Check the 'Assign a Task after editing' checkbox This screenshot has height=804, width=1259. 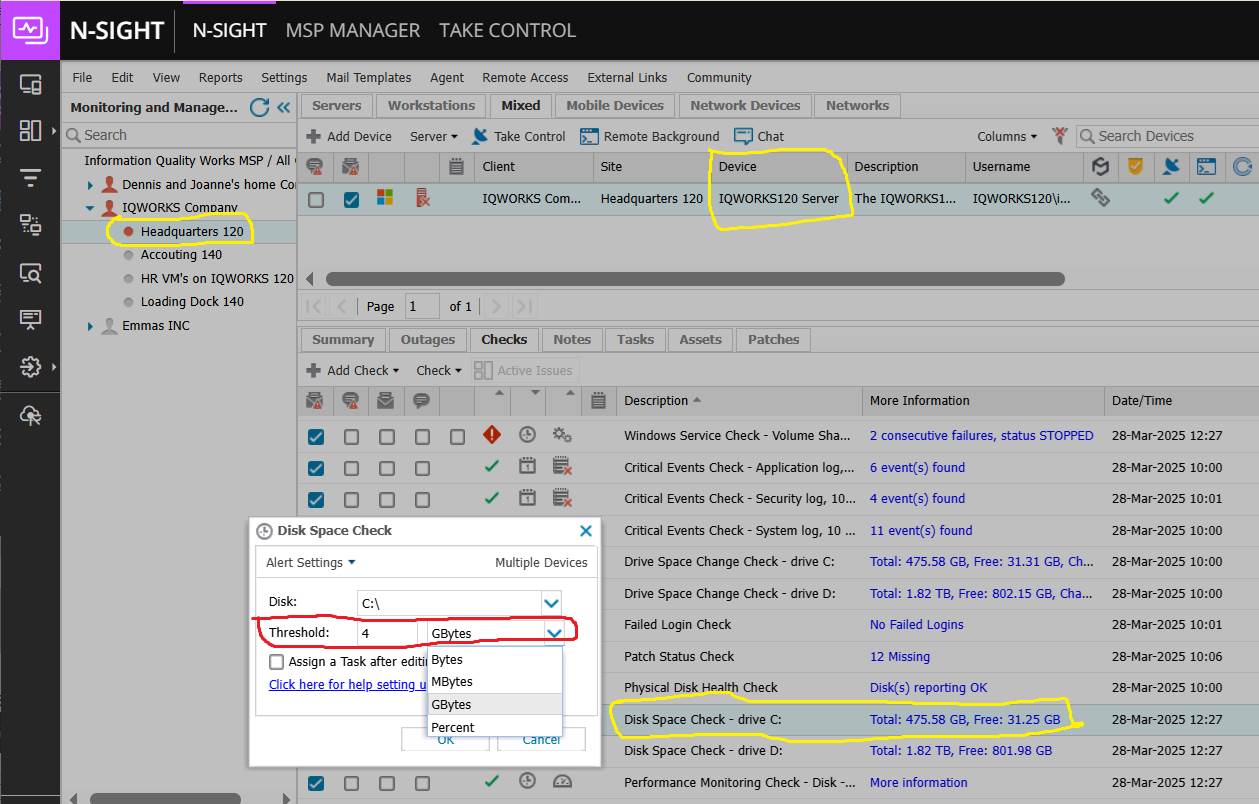click(x=276, y=662)
